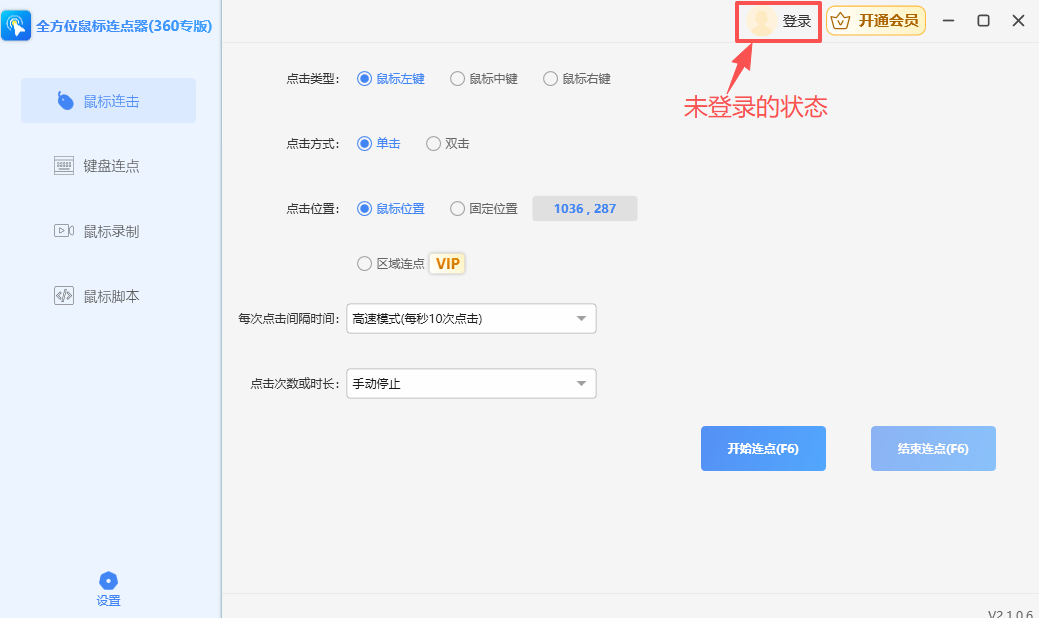Switch to 鼠标录制 mouse recording
Screen dimensions: 1039x618
click(x=108, y=230)
